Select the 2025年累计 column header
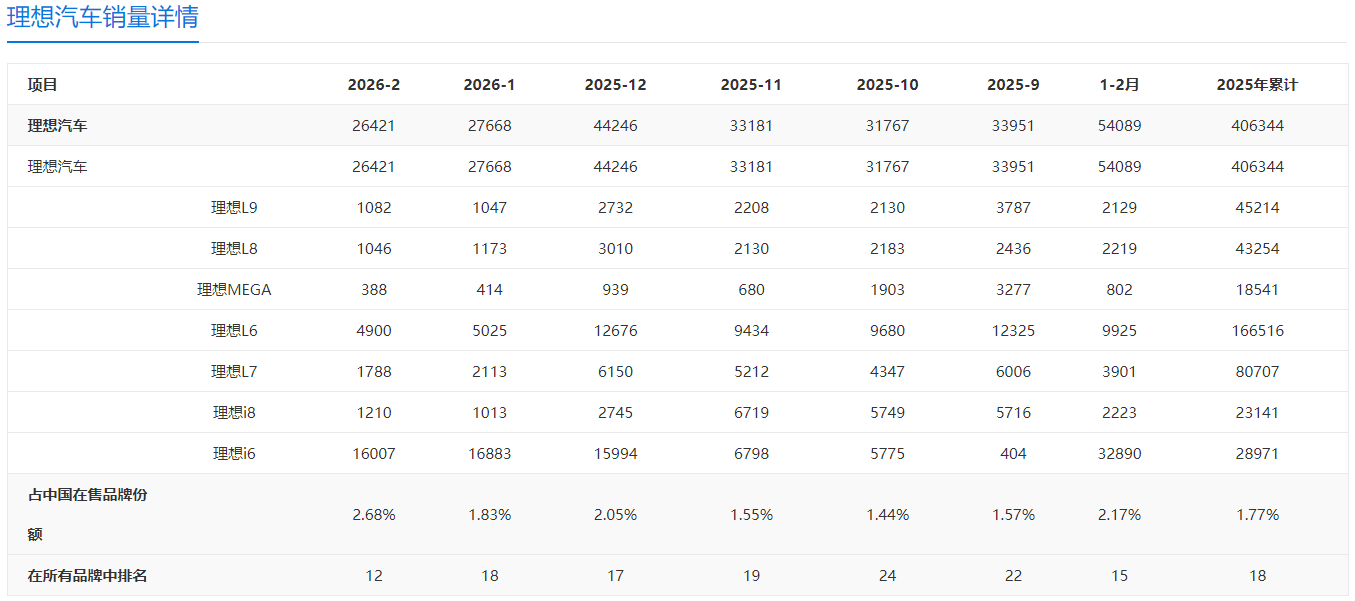 coord(1257,85)
